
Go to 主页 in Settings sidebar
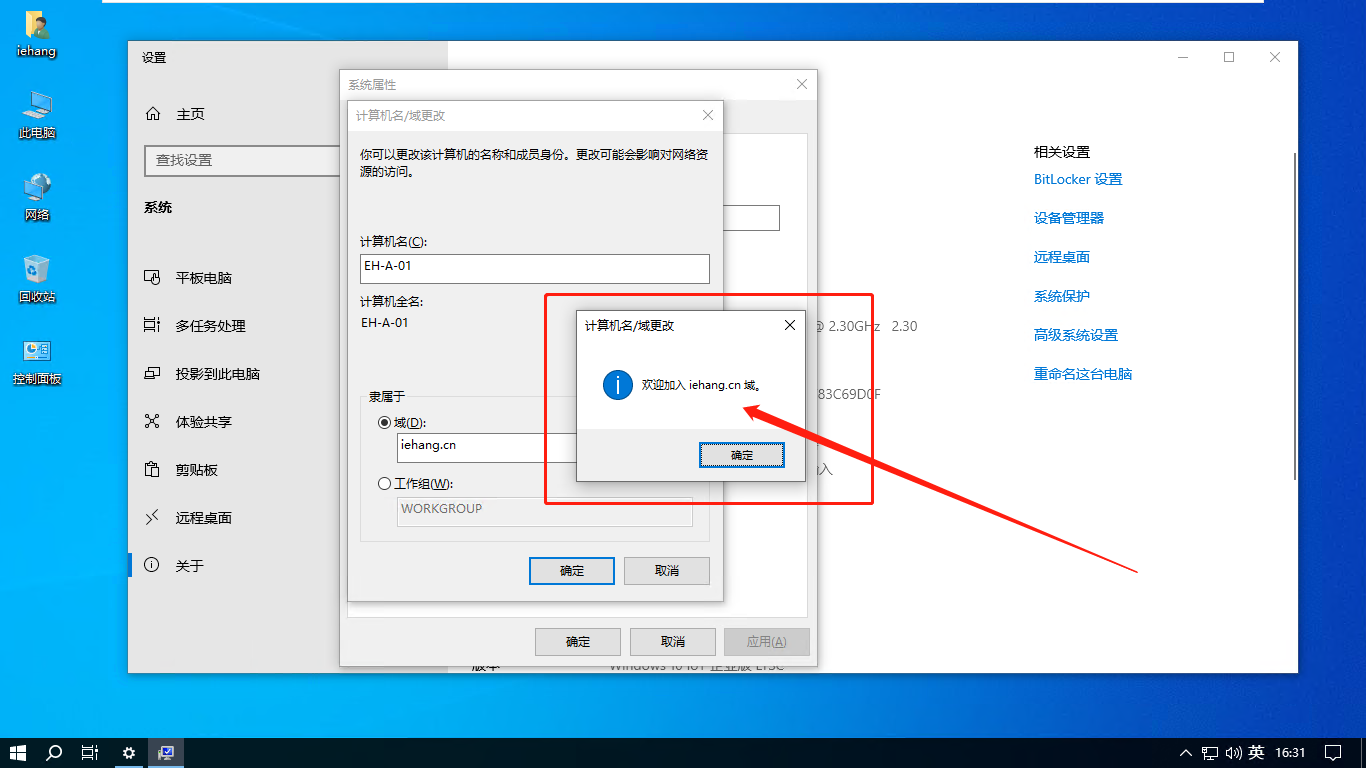[190, 114]
